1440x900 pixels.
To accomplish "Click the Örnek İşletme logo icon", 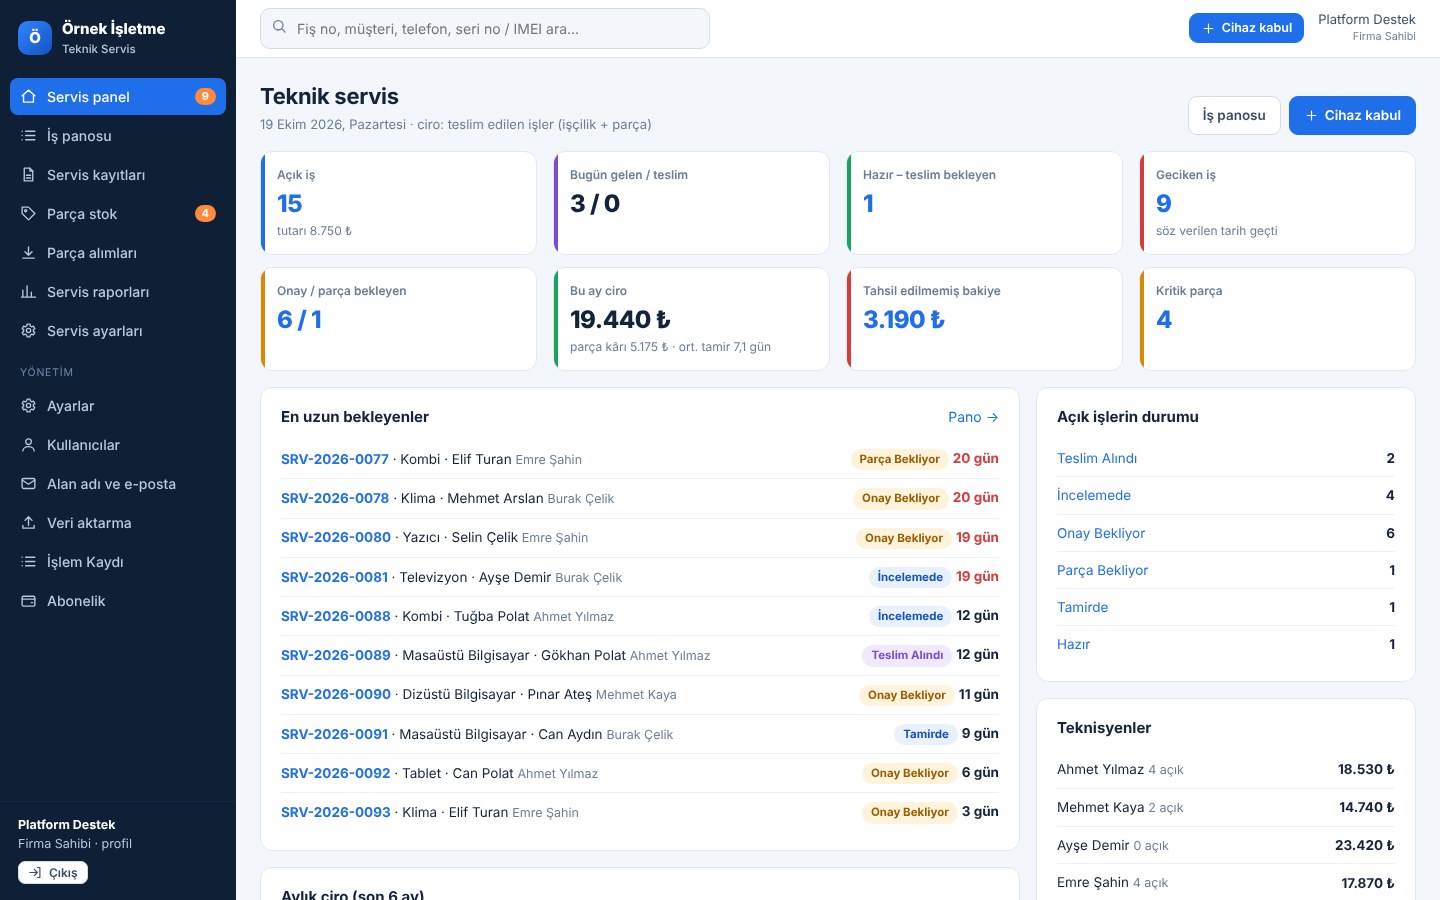I will pyautogui.click(x=35, y=38).
